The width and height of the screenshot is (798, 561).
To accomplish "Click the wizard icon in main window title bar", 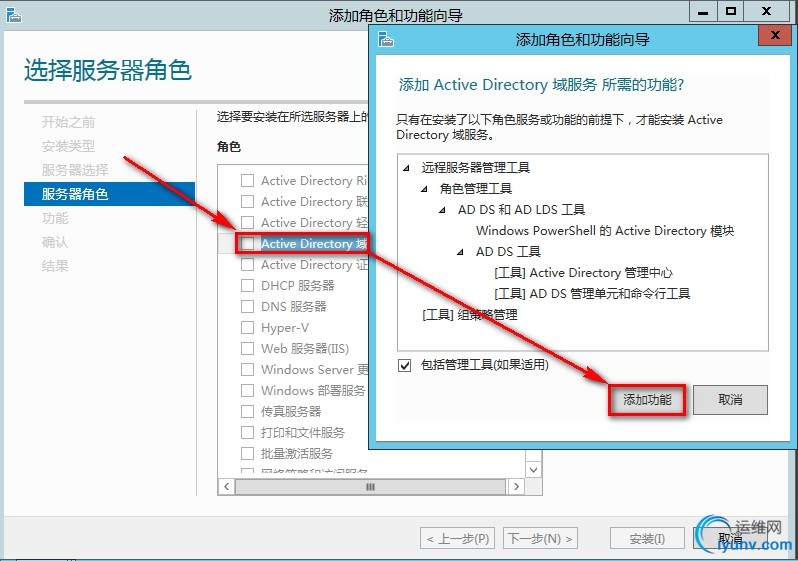I will [14, 15].
